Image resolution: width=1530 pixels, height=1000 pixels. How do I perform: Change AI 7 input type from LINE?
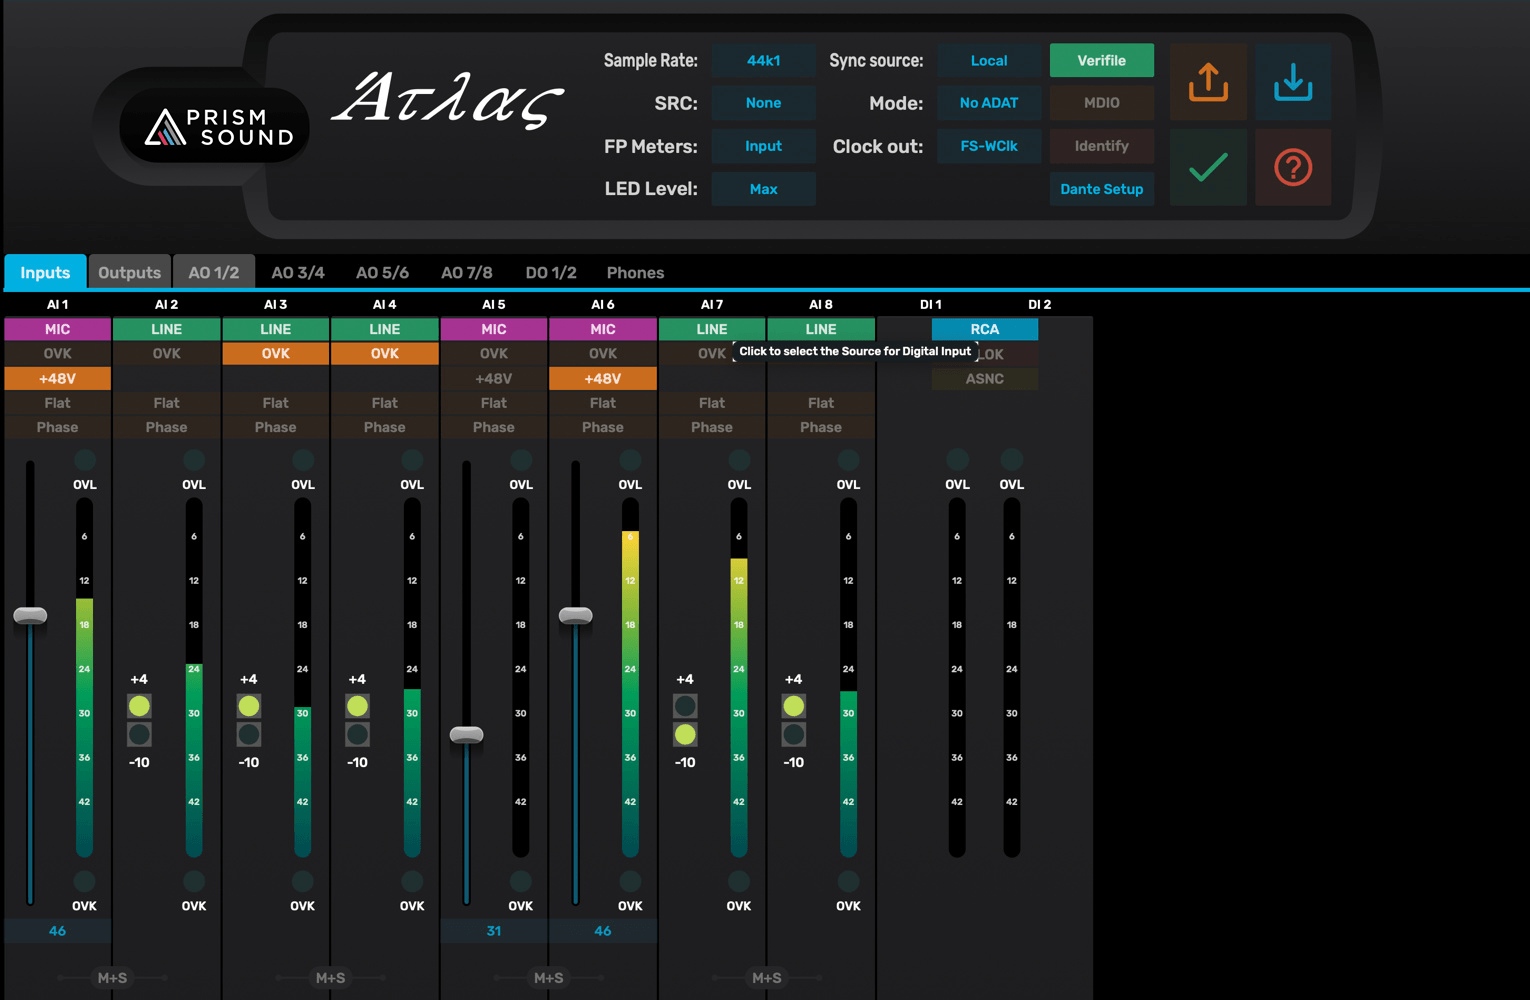[712, 329]
